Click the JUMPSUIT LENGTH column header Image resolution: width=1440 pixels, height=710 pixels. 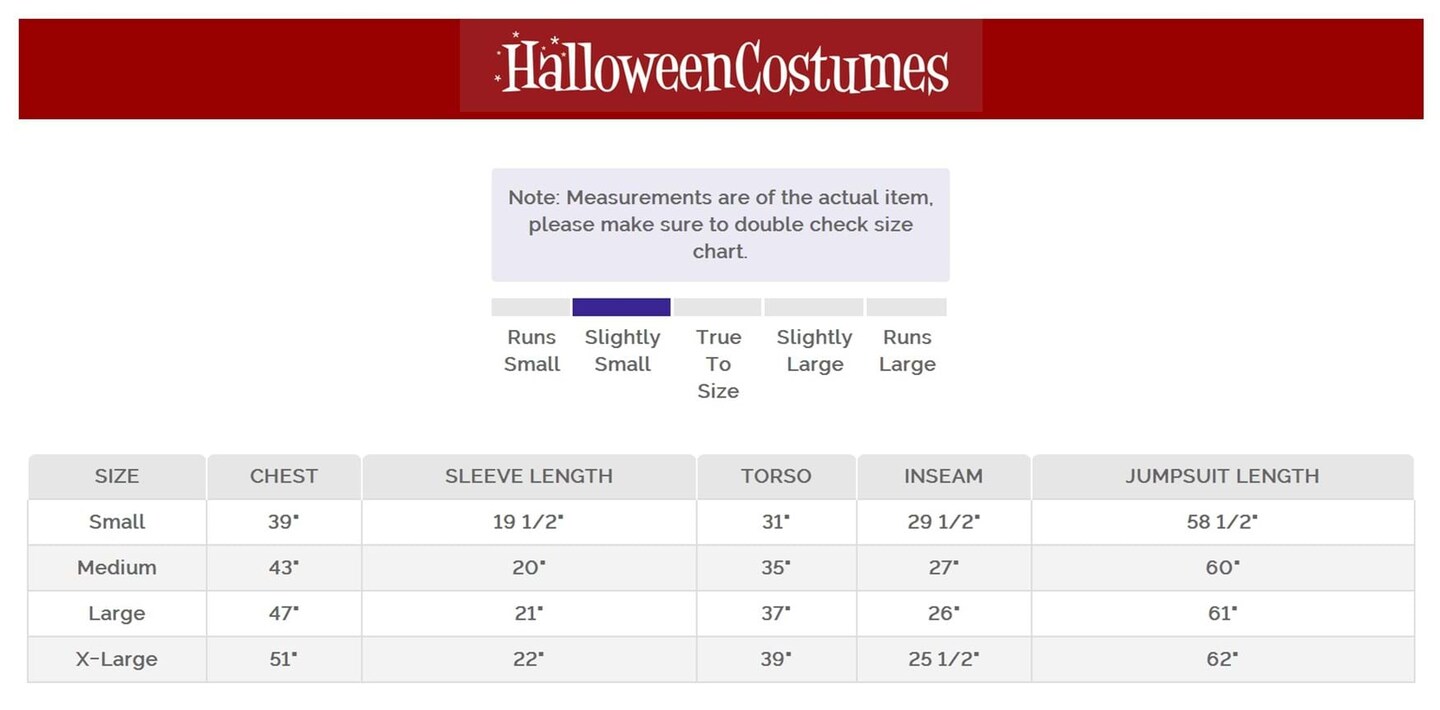[x=1222, y=476]
